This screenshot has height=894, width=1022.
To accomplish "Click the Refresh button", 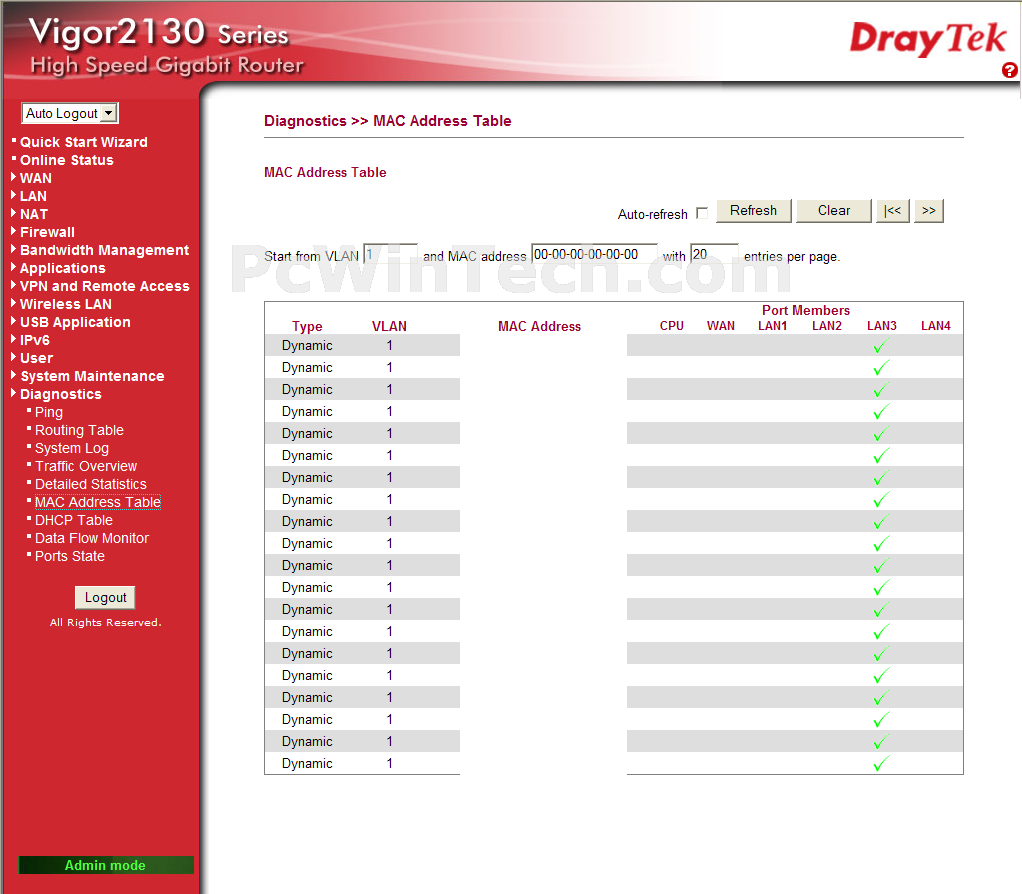I will pos(753,211).
